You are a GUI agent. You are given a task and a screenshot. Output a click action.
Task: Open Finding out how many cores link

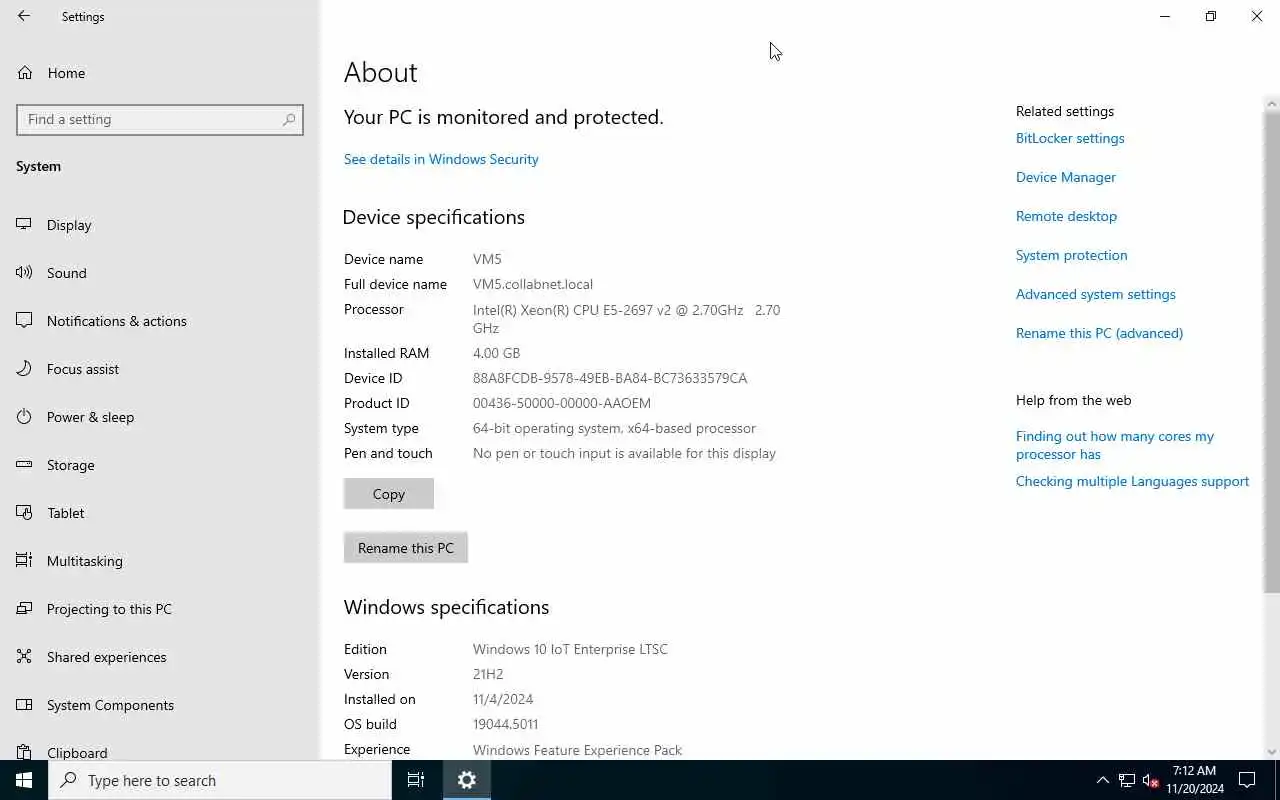(x=1115, y=445)
